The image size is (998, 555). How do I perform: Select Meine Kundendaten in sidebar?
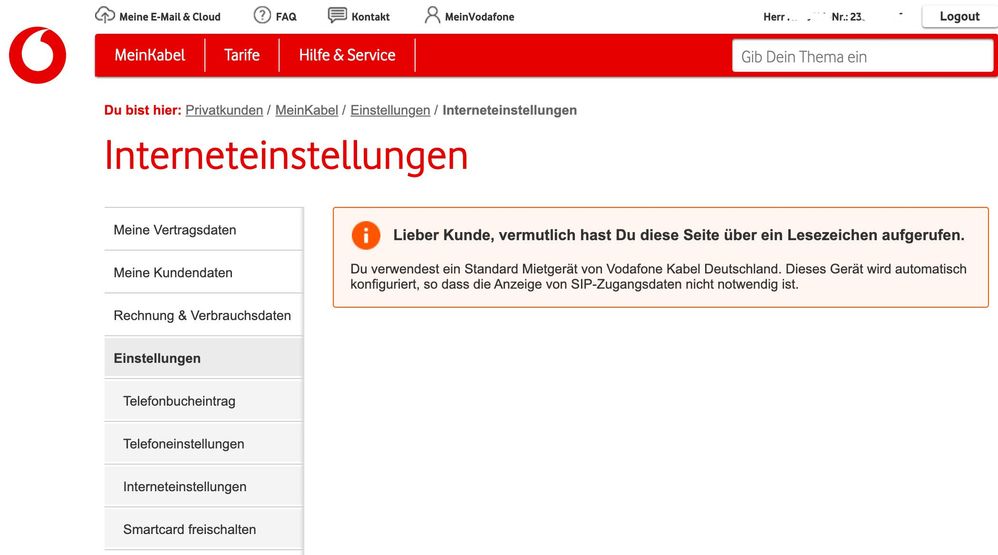[x=204, y=272]
